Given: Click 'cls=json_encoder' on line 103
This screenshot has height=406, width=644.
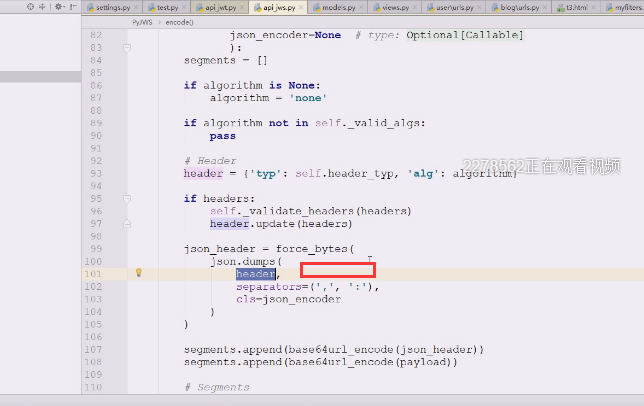Looking at the screenshot, I should pyautogui.click(x=288, y=300).
